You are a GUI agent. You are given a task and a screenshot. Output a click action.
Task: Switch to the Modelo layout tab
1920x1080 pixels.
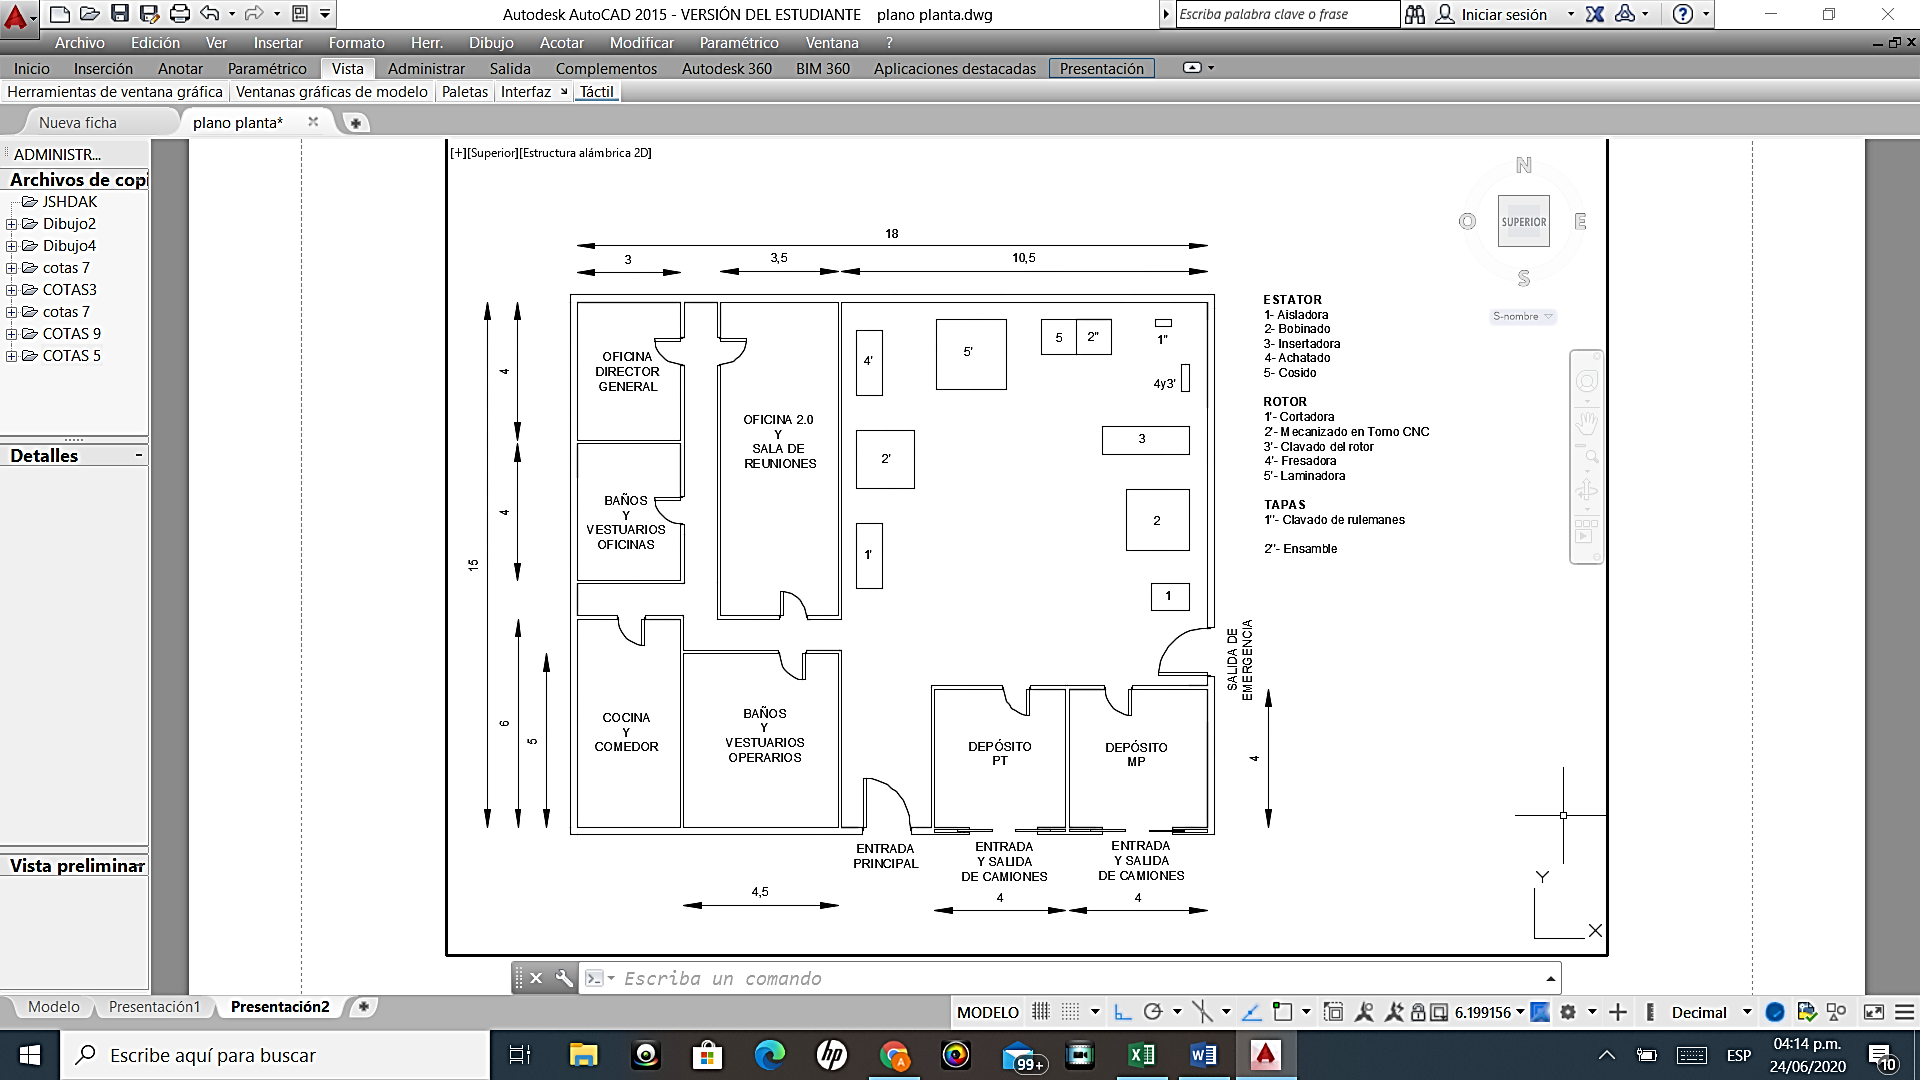[x=53, y=1007]
